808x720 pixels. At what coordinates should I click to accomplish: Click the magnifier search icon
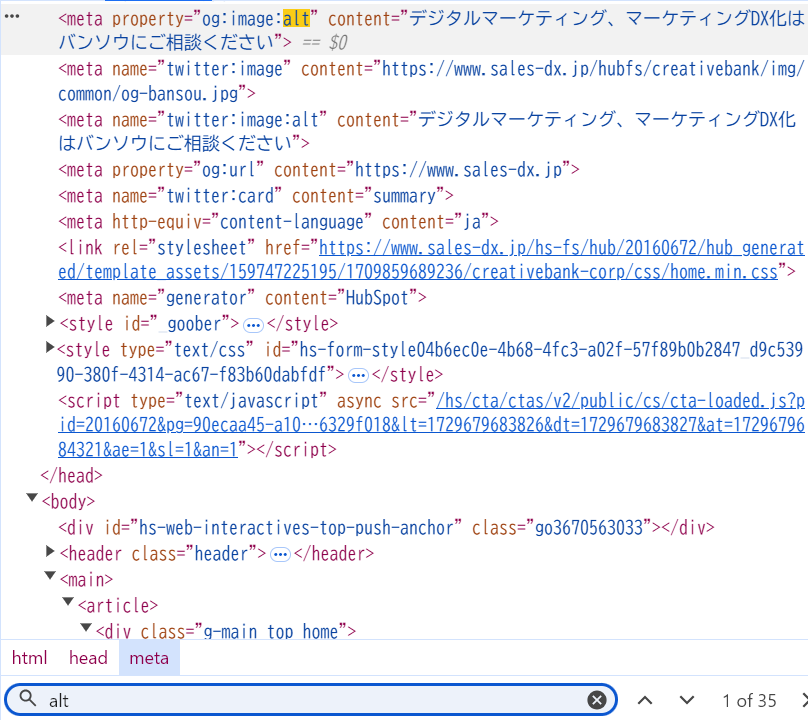pos(28,699)
